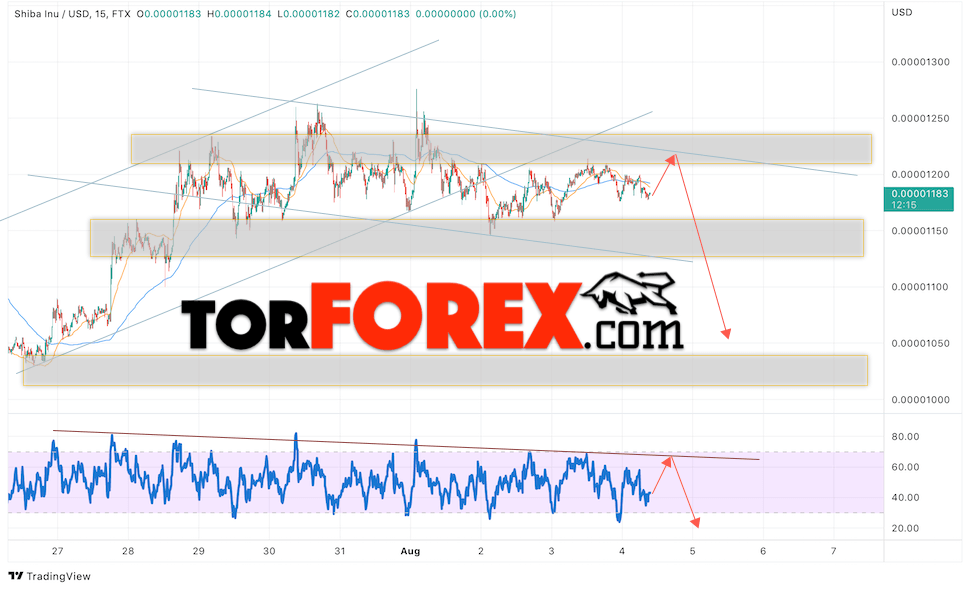Click the red arrowhead pointing down on price chart
The image size is (970, 590).
727,334
